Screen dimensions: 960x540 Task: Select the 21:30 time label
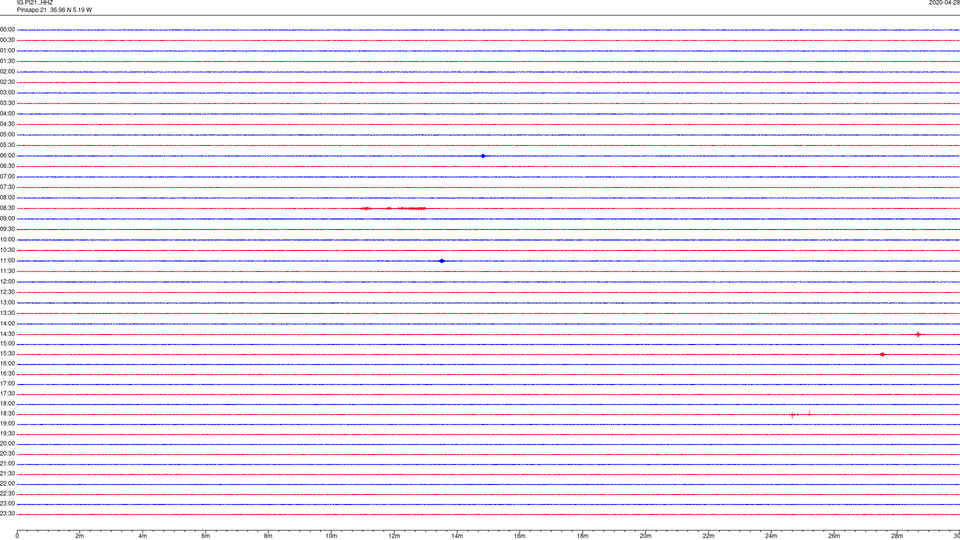point(7,474)
